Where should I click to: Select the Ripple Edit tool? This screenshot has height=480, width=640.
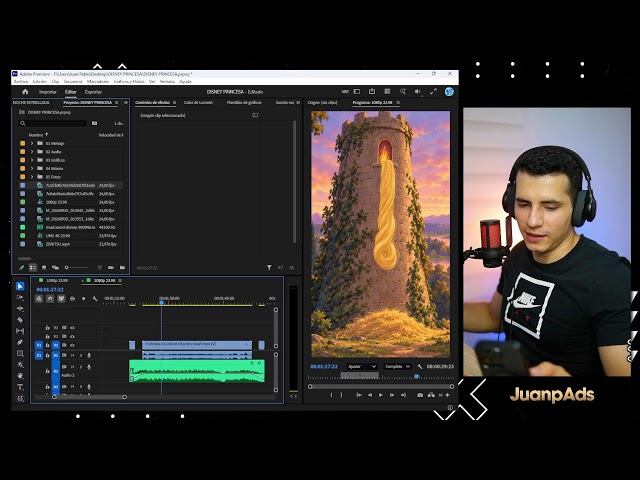click(20, 309)
